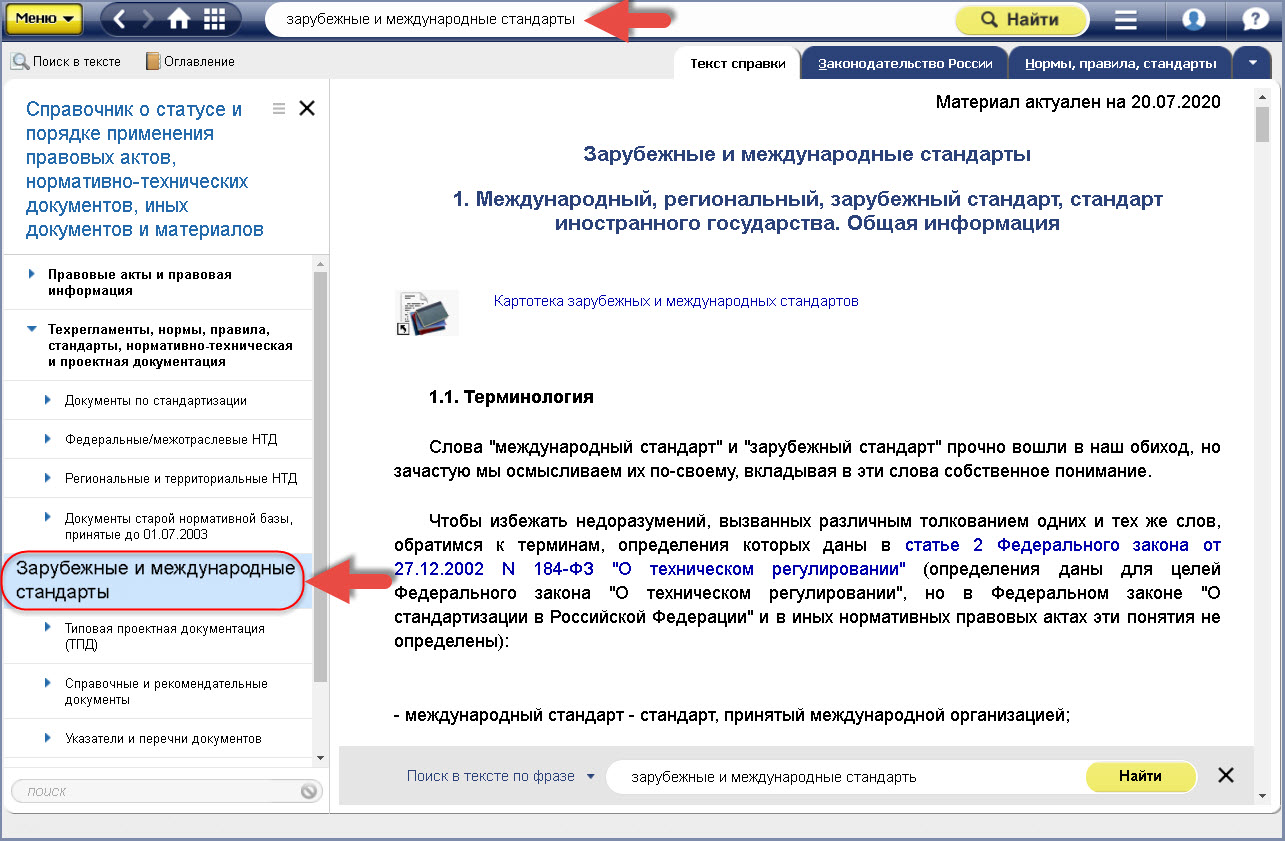Click the document vertical scrollbar thumb

[1263, 122]
